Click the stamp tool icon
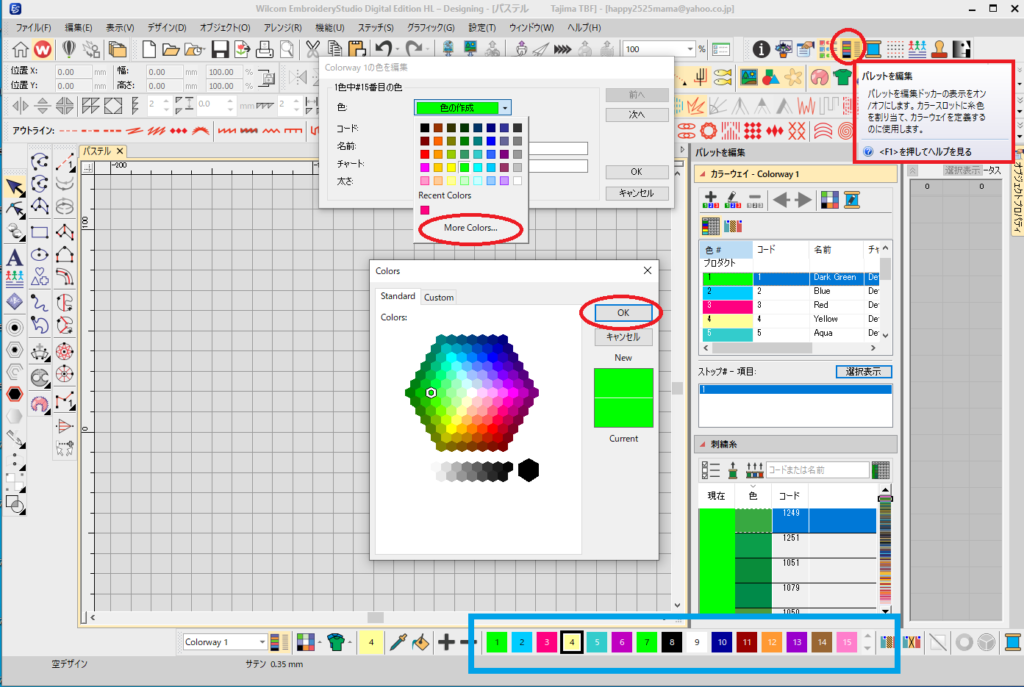 pyautogui.click(x=939, y=49)
